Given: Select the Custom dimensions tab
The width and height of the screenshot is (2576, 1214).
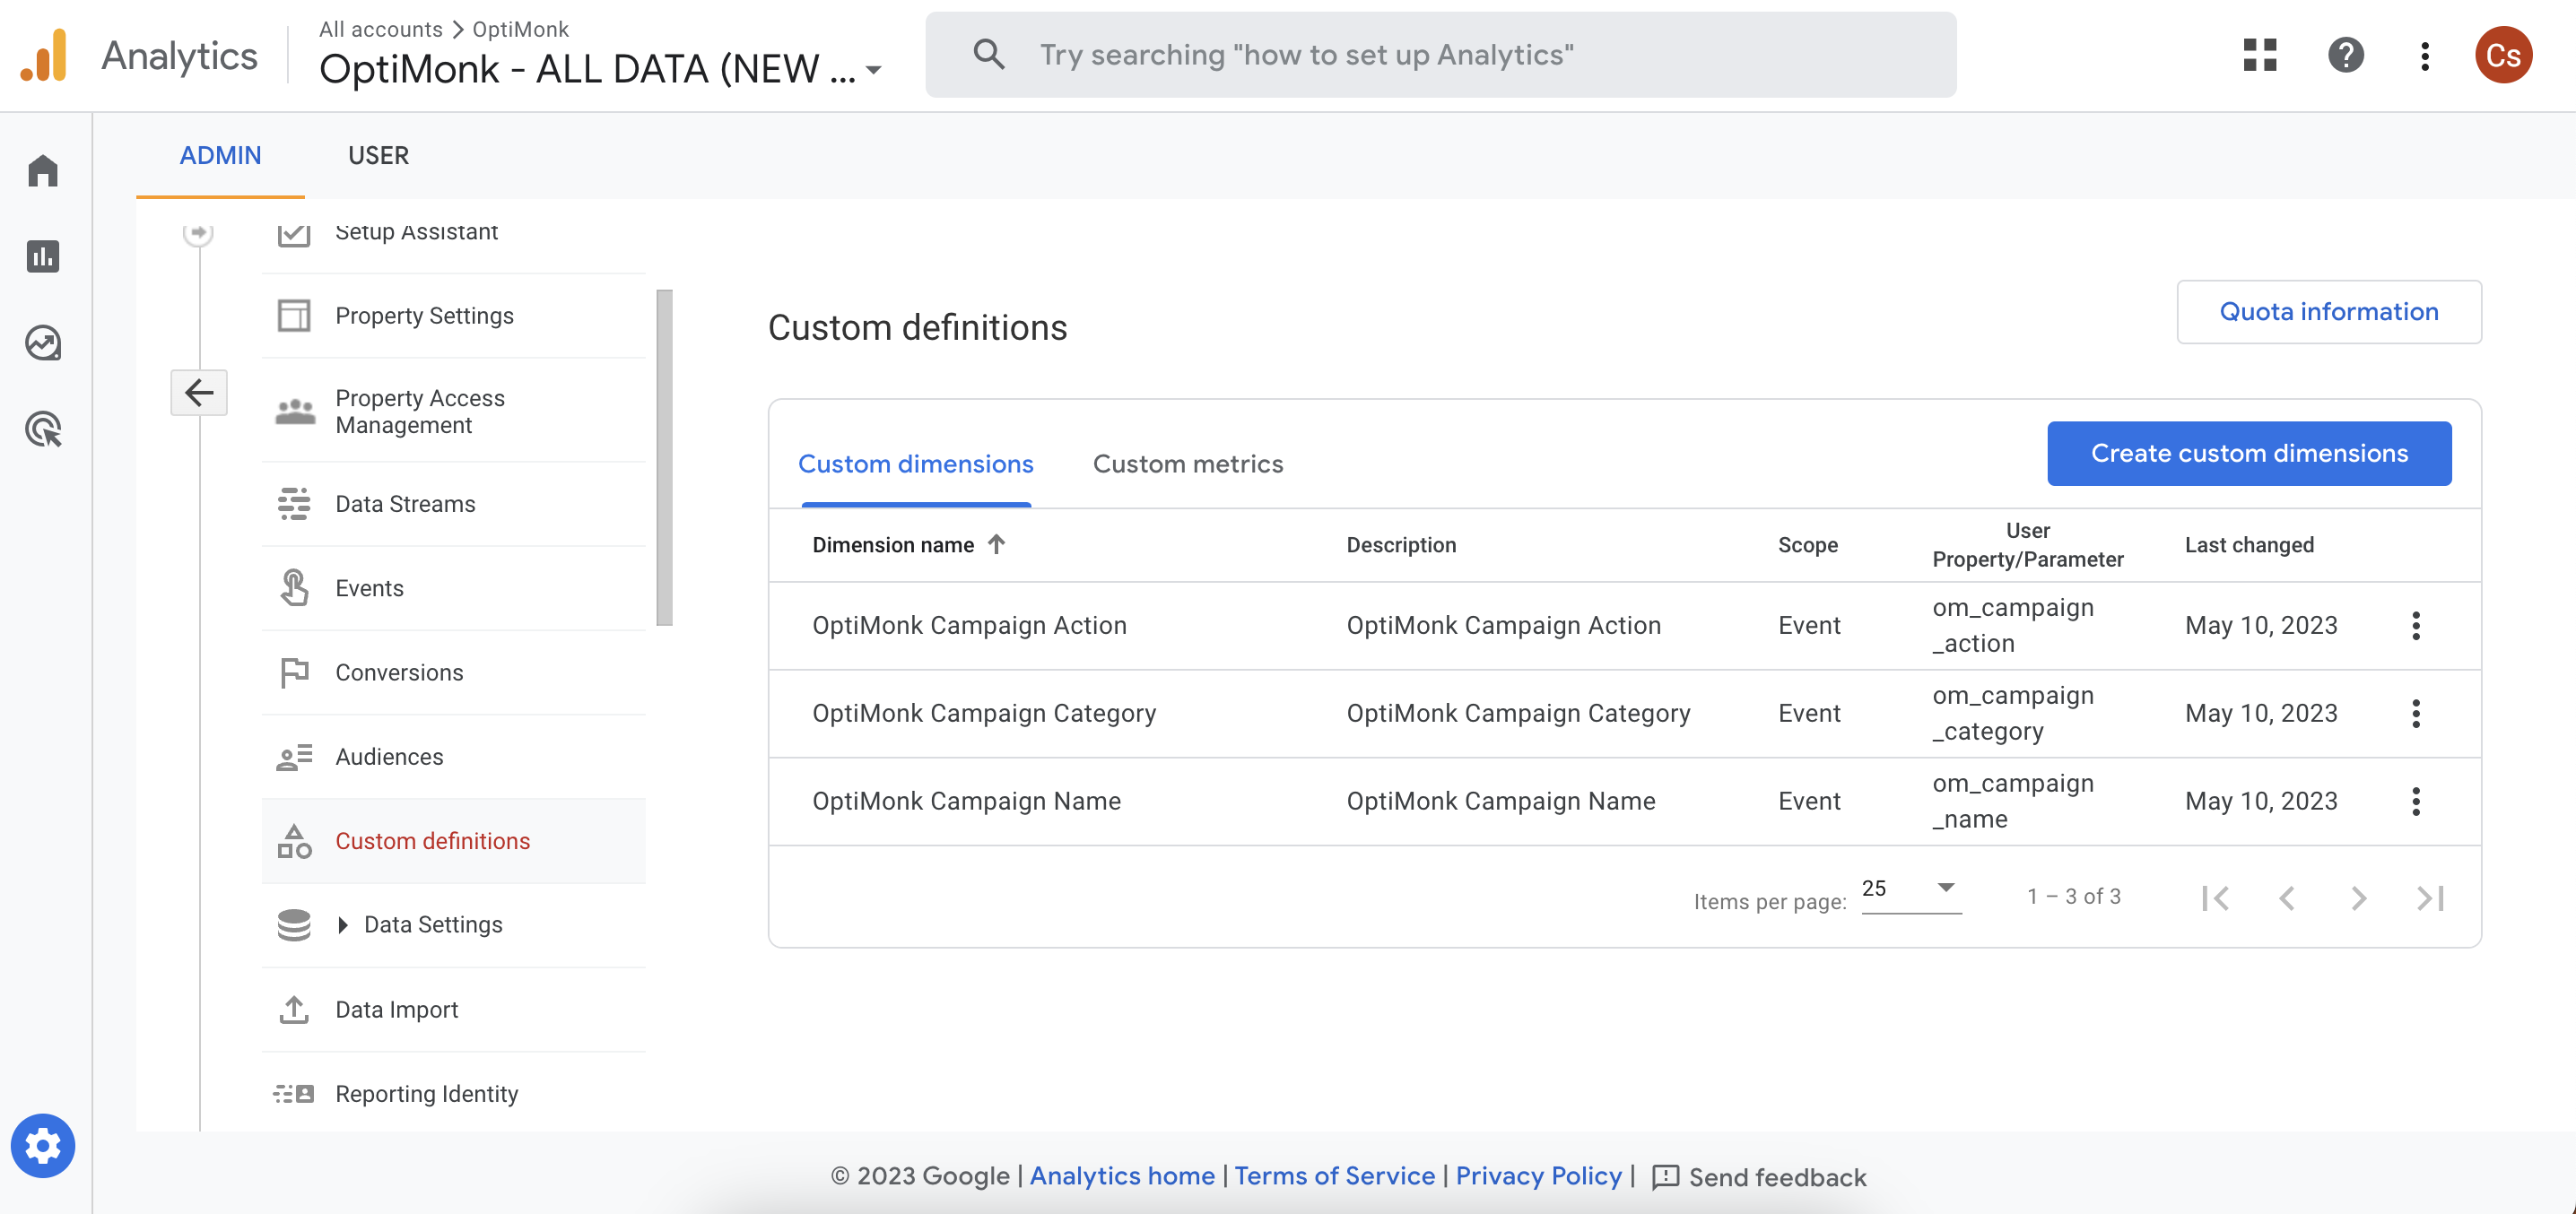Looking at the screenshot, I should click(915, 464).
